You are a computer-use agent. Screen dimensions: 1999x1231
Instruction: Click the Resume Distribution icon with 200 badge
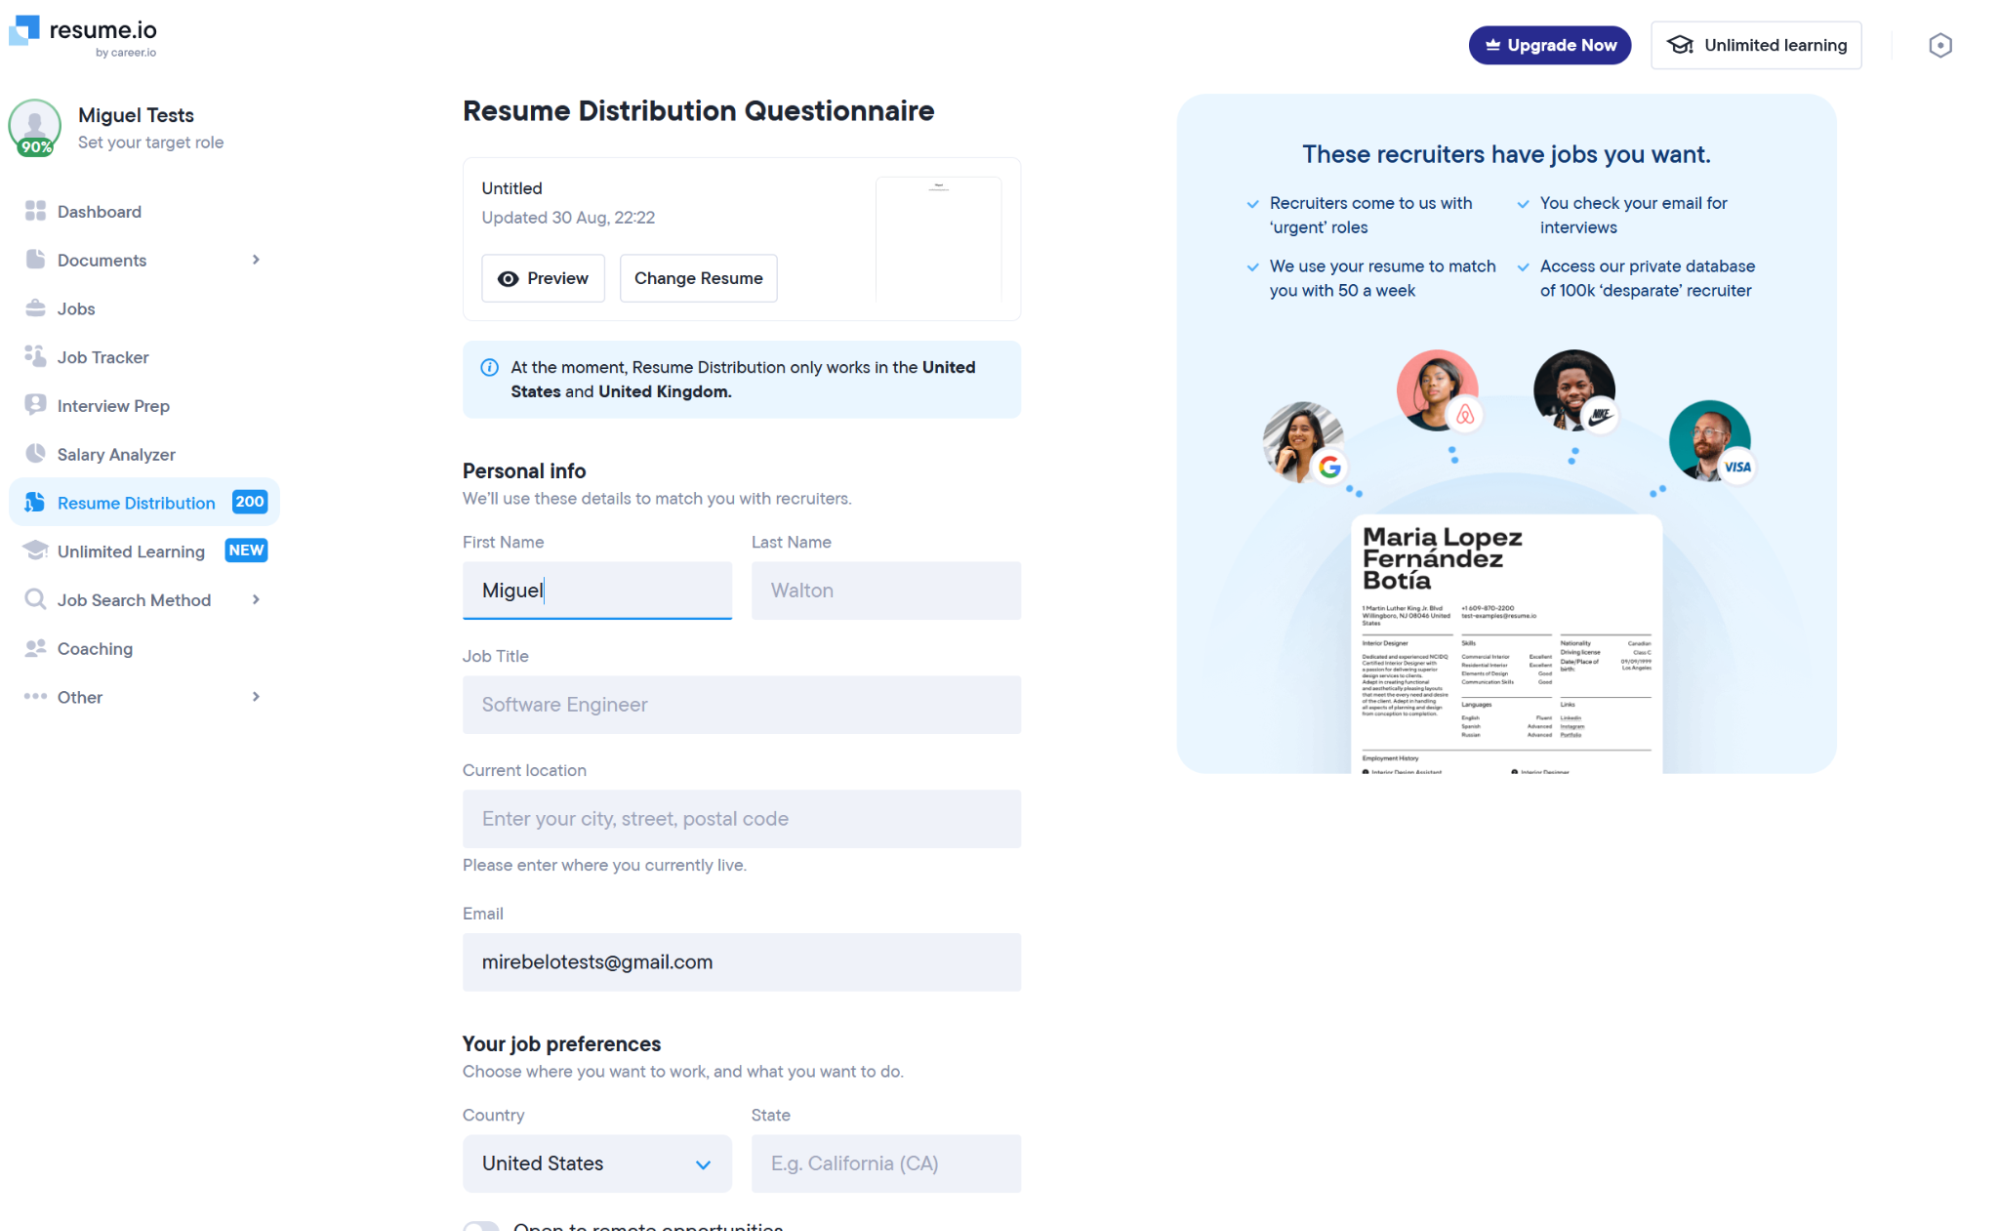(x=36, y=502)
